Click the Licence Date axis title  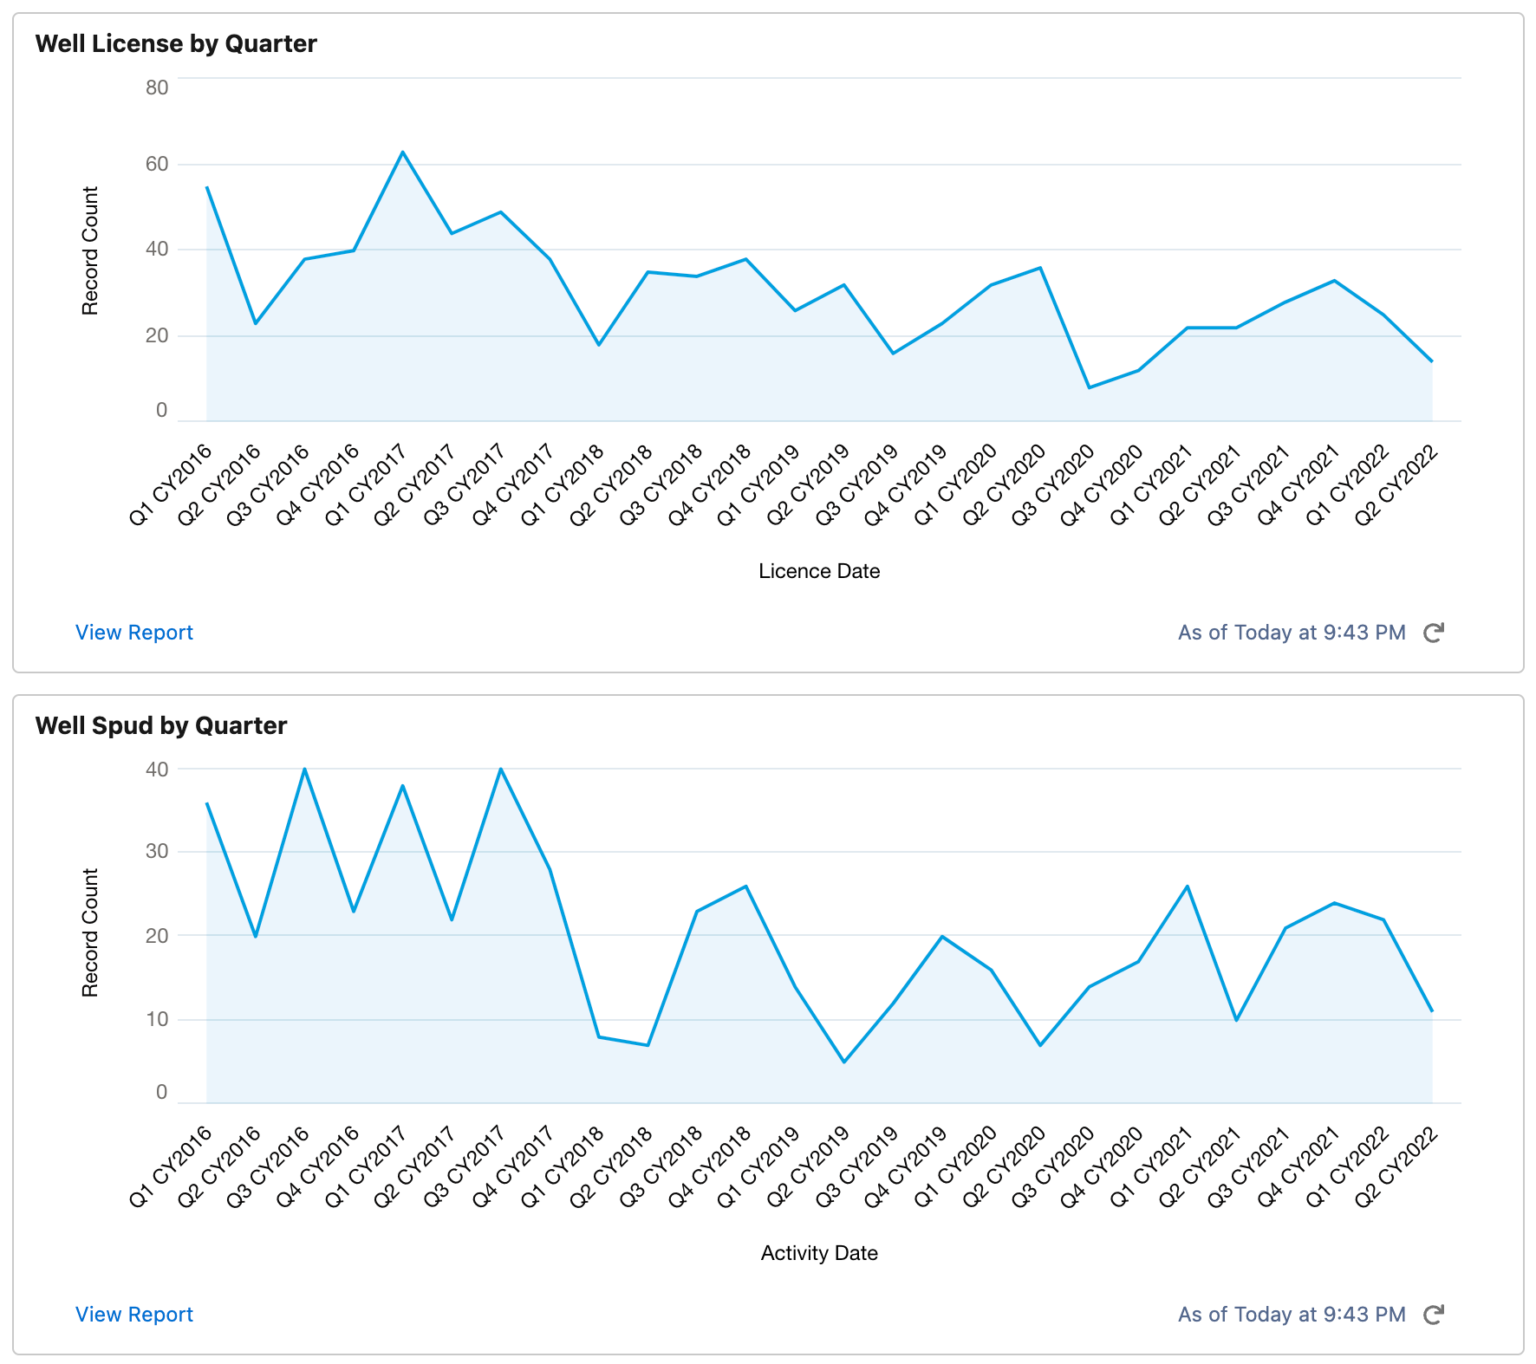click(x=818, y=571)
